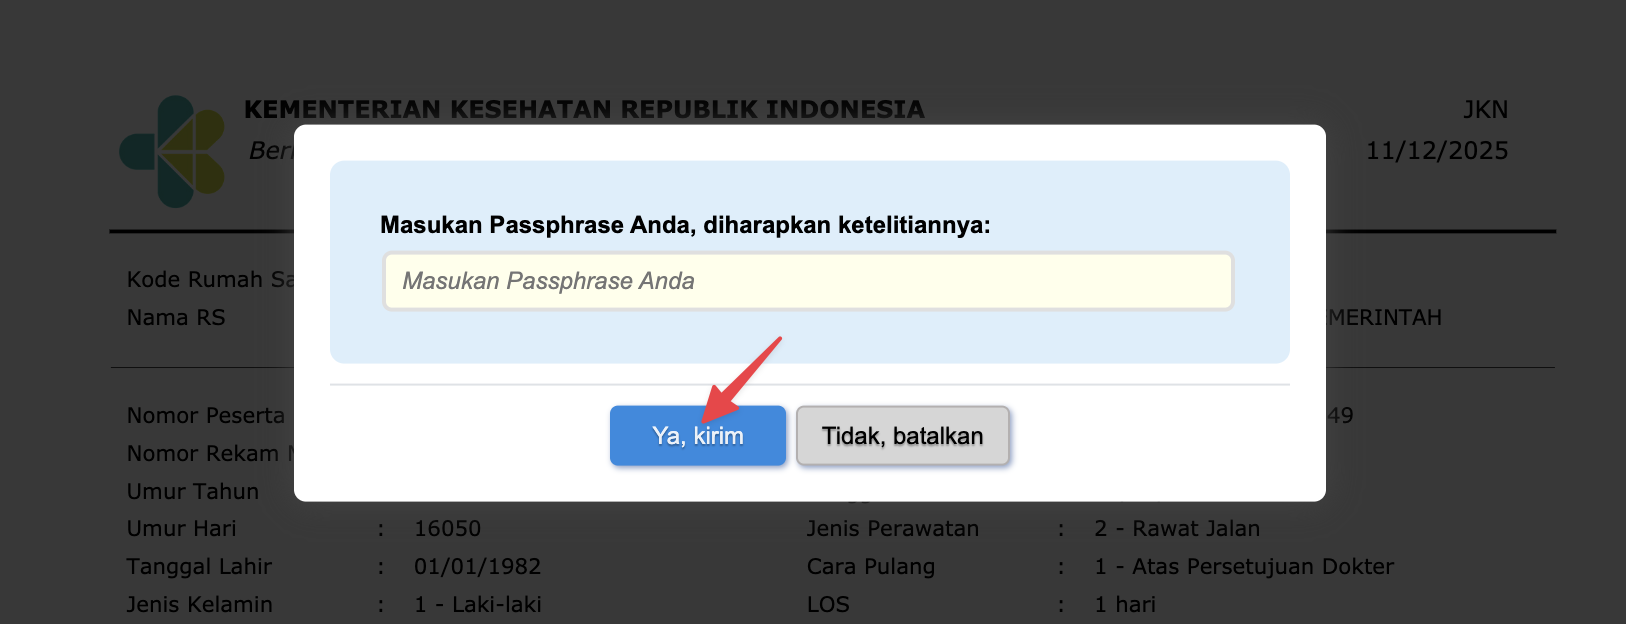The image size is (1626, 624).
Task: Click "1 - Atas Persetujuan Dokter" value
Action: click(1243, 567)
